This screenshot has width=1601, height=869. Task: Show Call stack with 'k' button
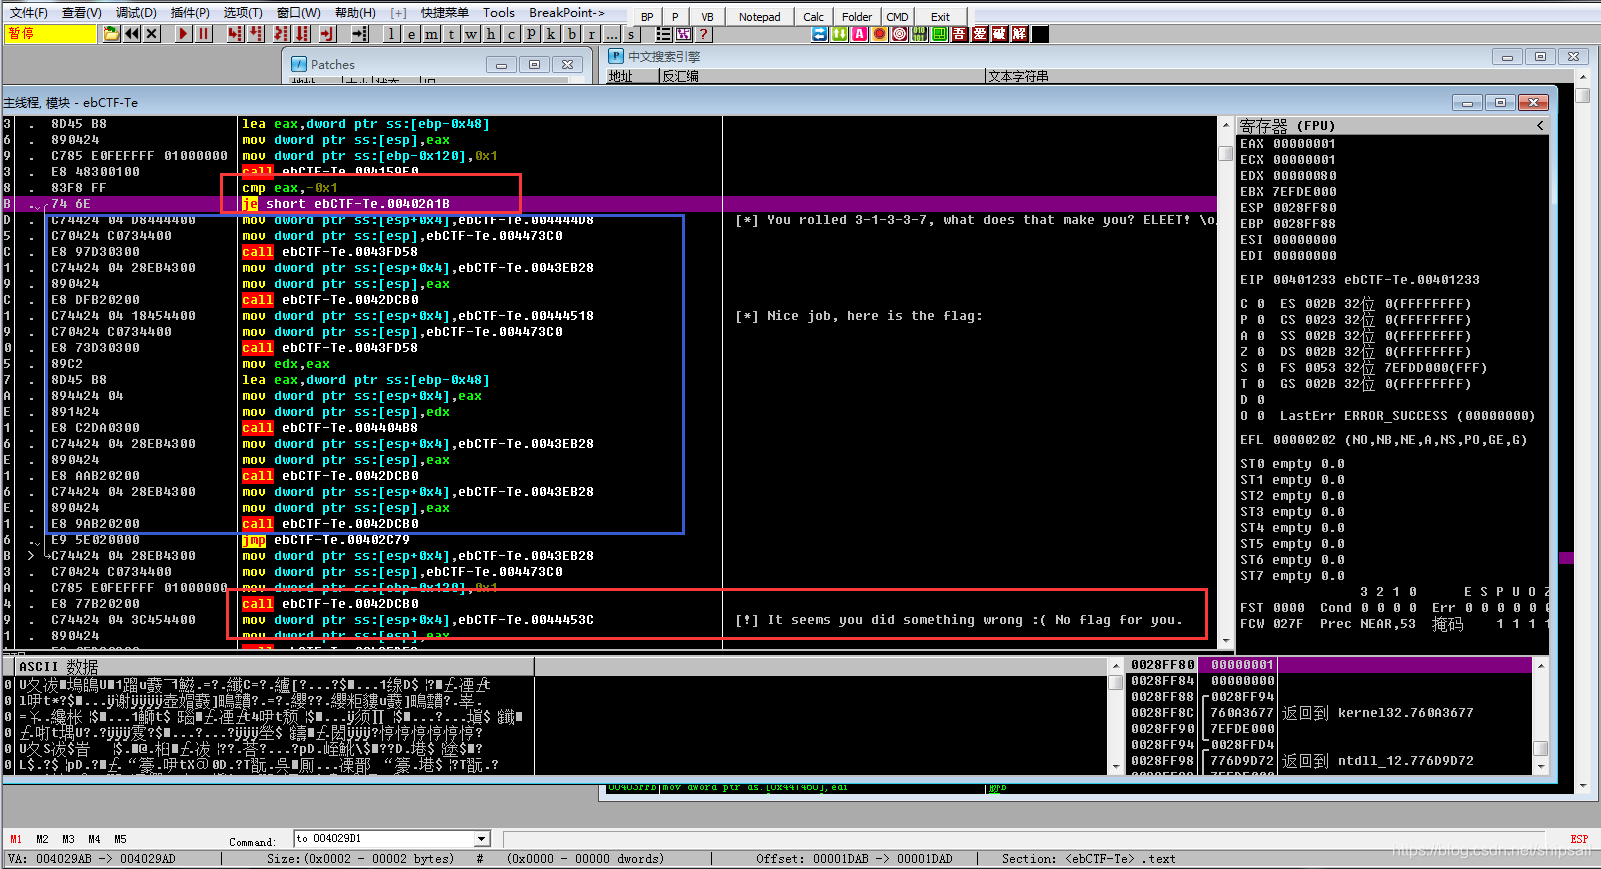tap(551, 34)
